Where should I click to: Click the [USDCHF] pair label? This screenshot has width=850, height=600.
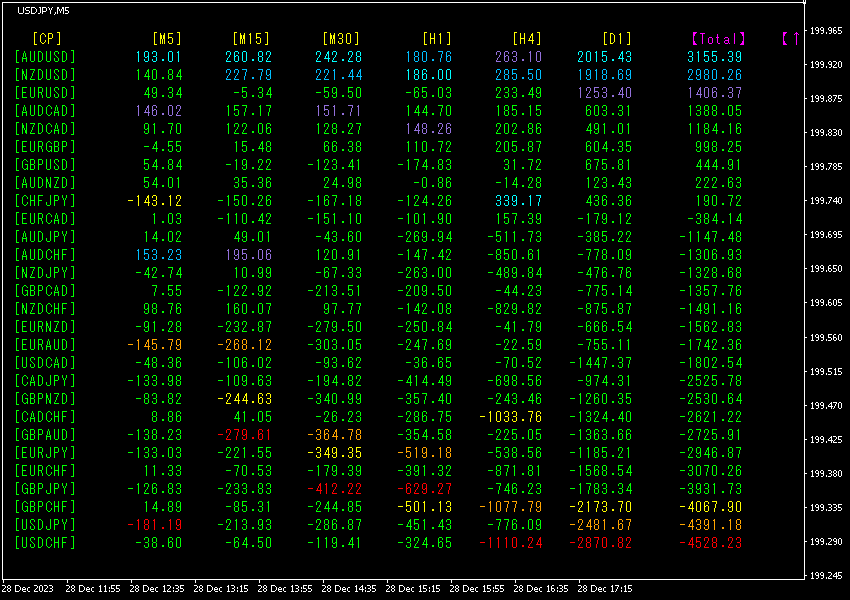(45, 543)
